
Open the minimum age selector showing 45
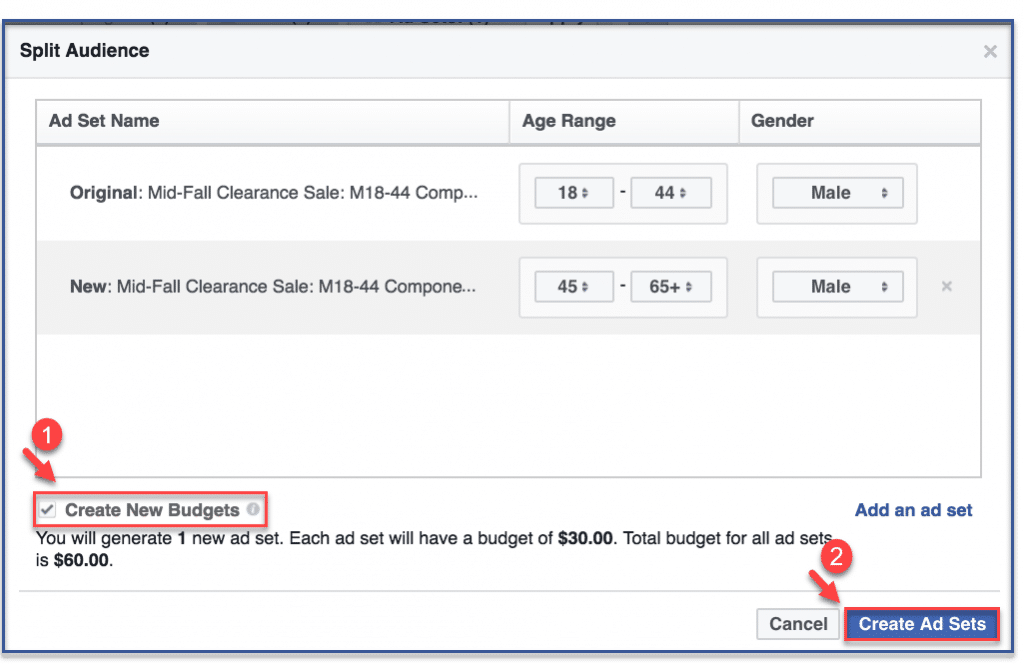point(573,287)
